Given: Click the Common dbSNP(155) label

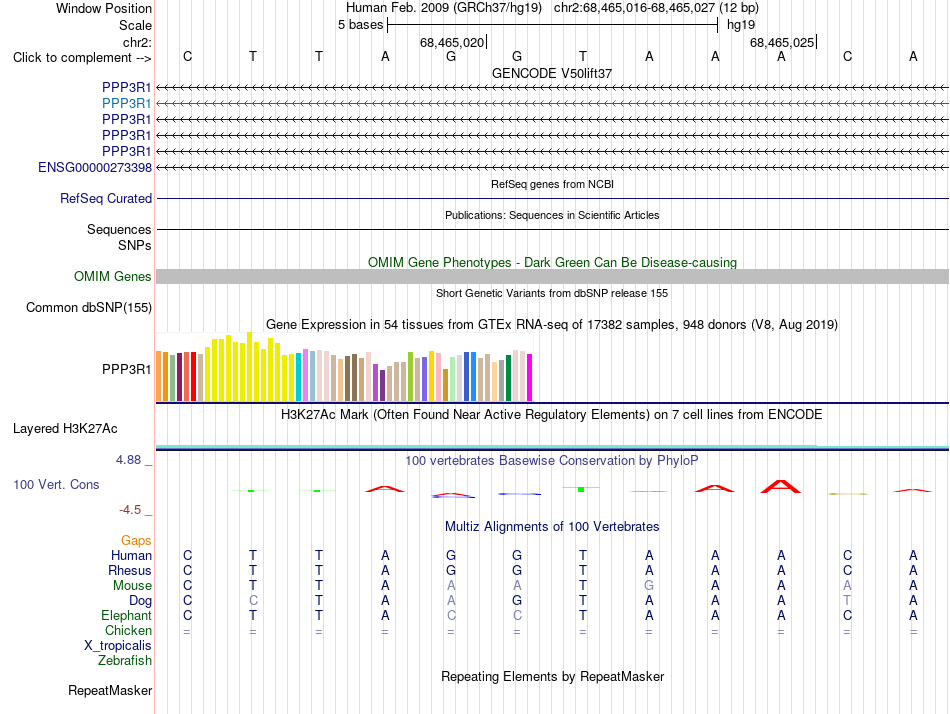Looking at the screenshot, I should (x=89, y=307).
